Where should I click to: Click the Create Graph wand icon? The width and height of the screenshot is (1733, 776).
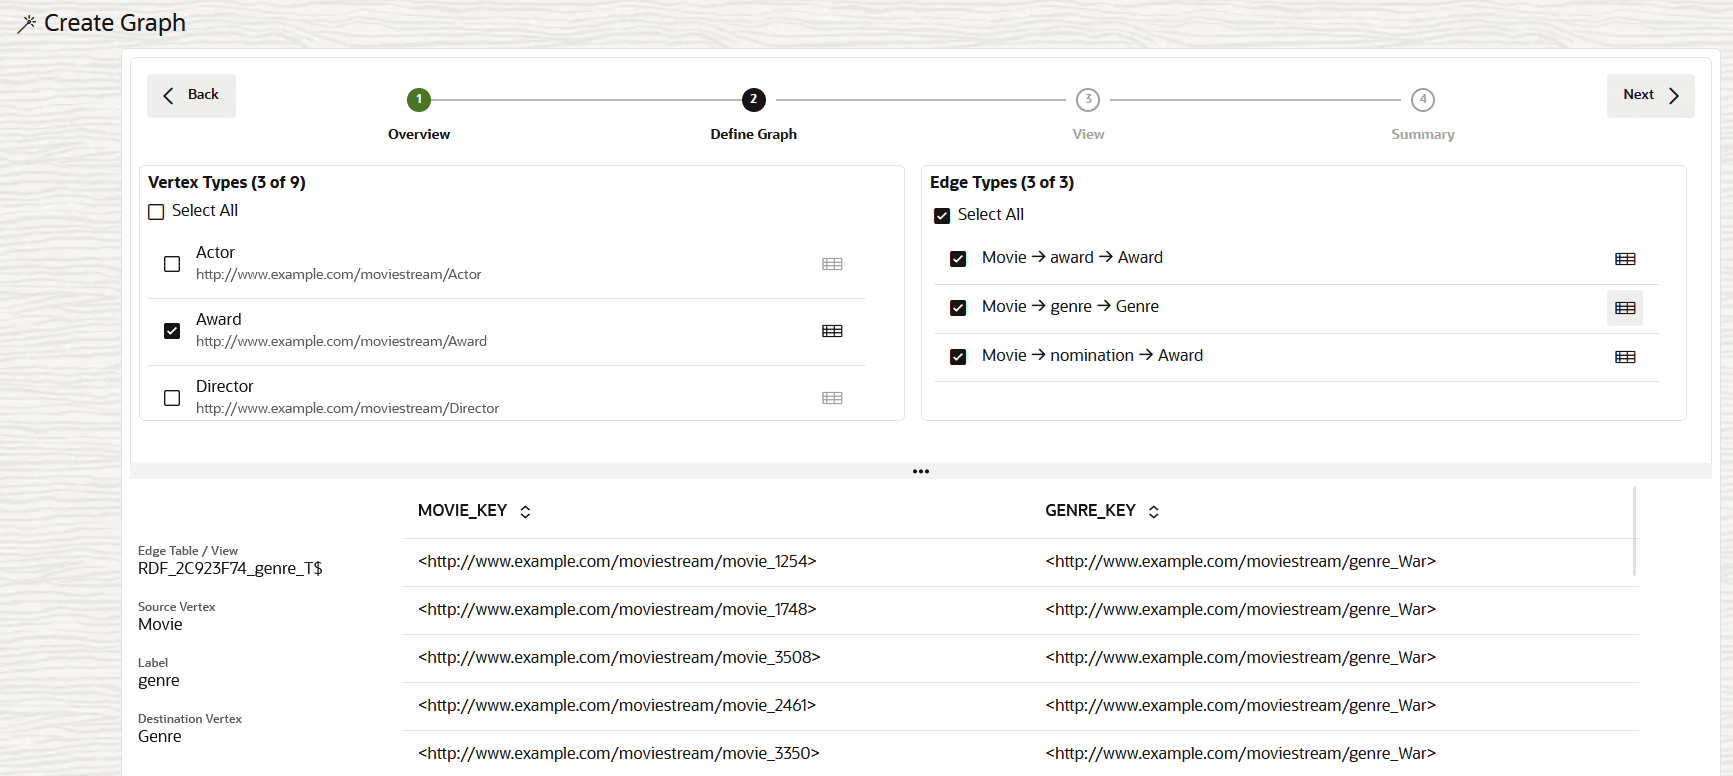(27, 23)
